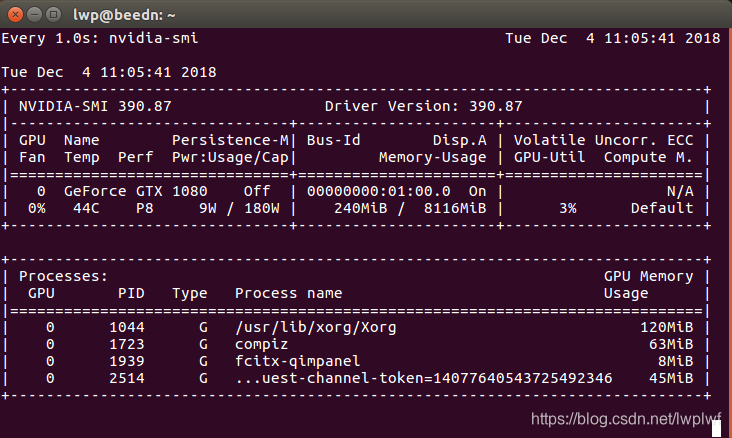This screenshot has width=732, height=438.
Task: Click the 'Processes:' label
Action: [63, 276]
